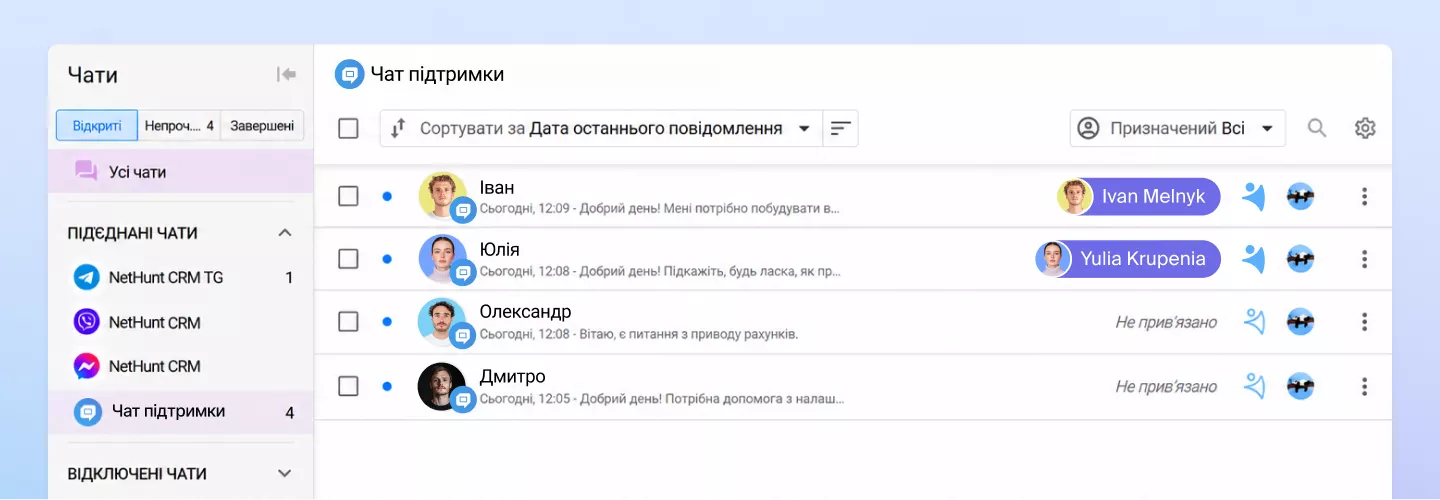Viewport: 1440px width, 500px height.
Task: Click the unread count 1 beside NetHunt CRM TG
Action: pyautogui.click(x=290, y=278)
